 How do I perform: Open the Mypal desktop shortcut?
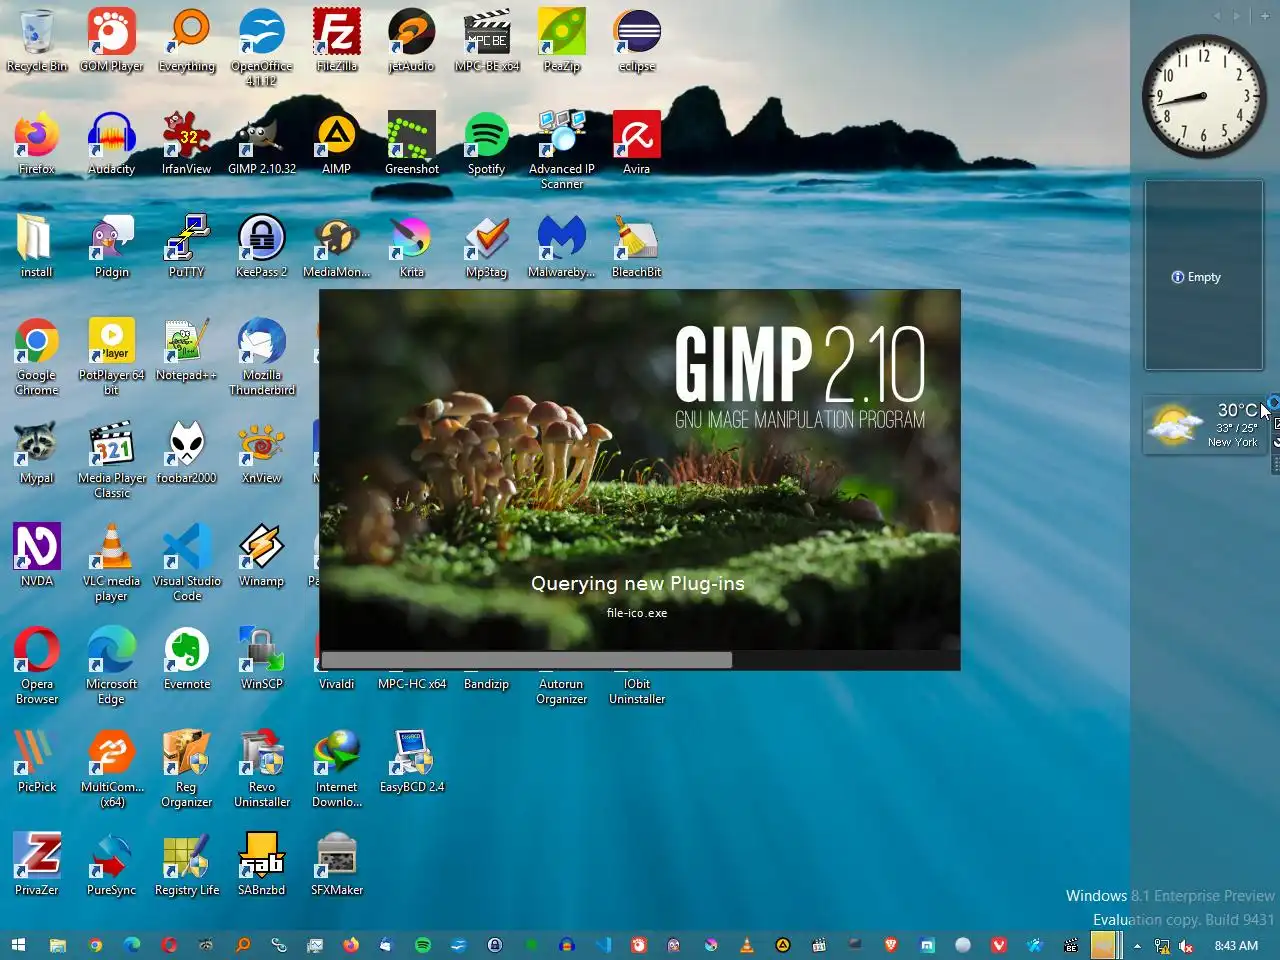[x=37, y=453]
